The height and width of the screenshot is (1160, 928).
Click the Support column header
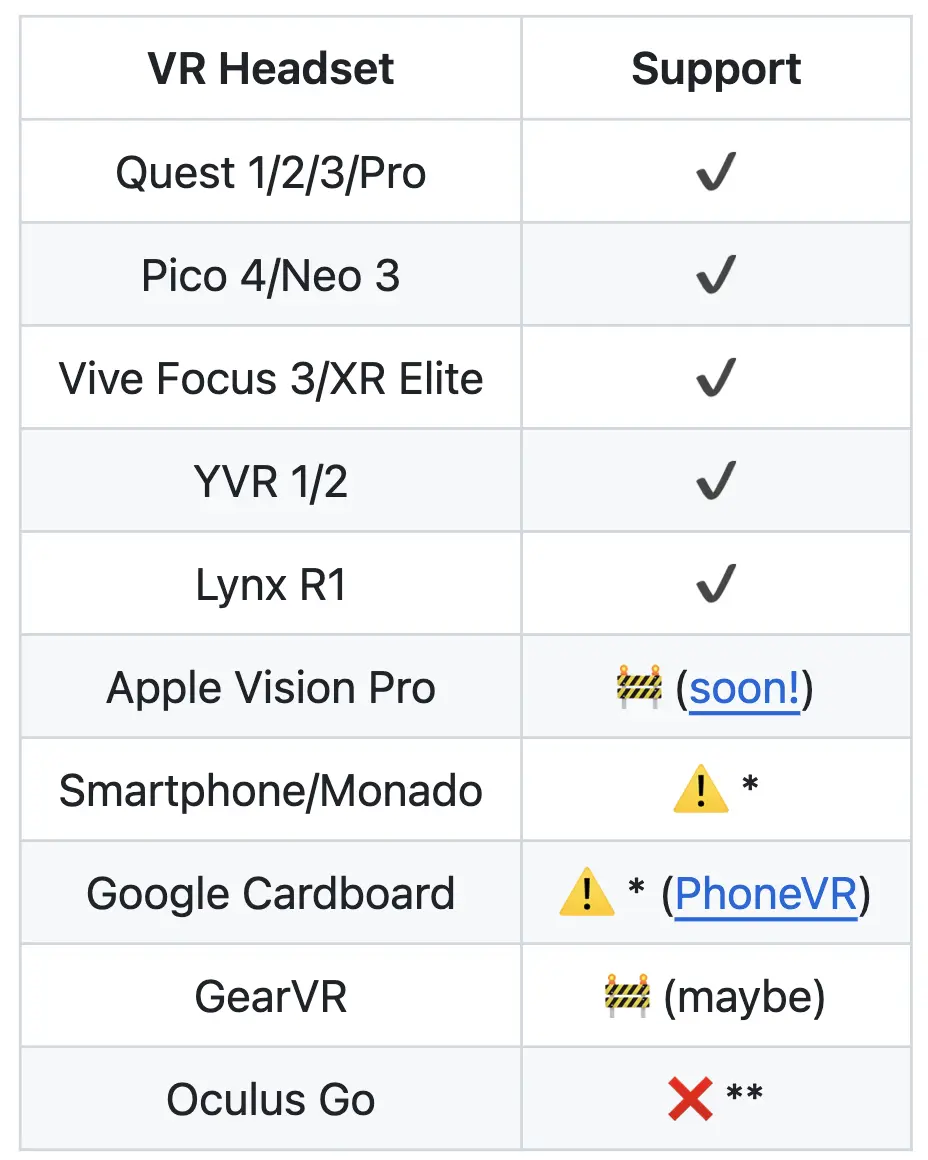716,69
